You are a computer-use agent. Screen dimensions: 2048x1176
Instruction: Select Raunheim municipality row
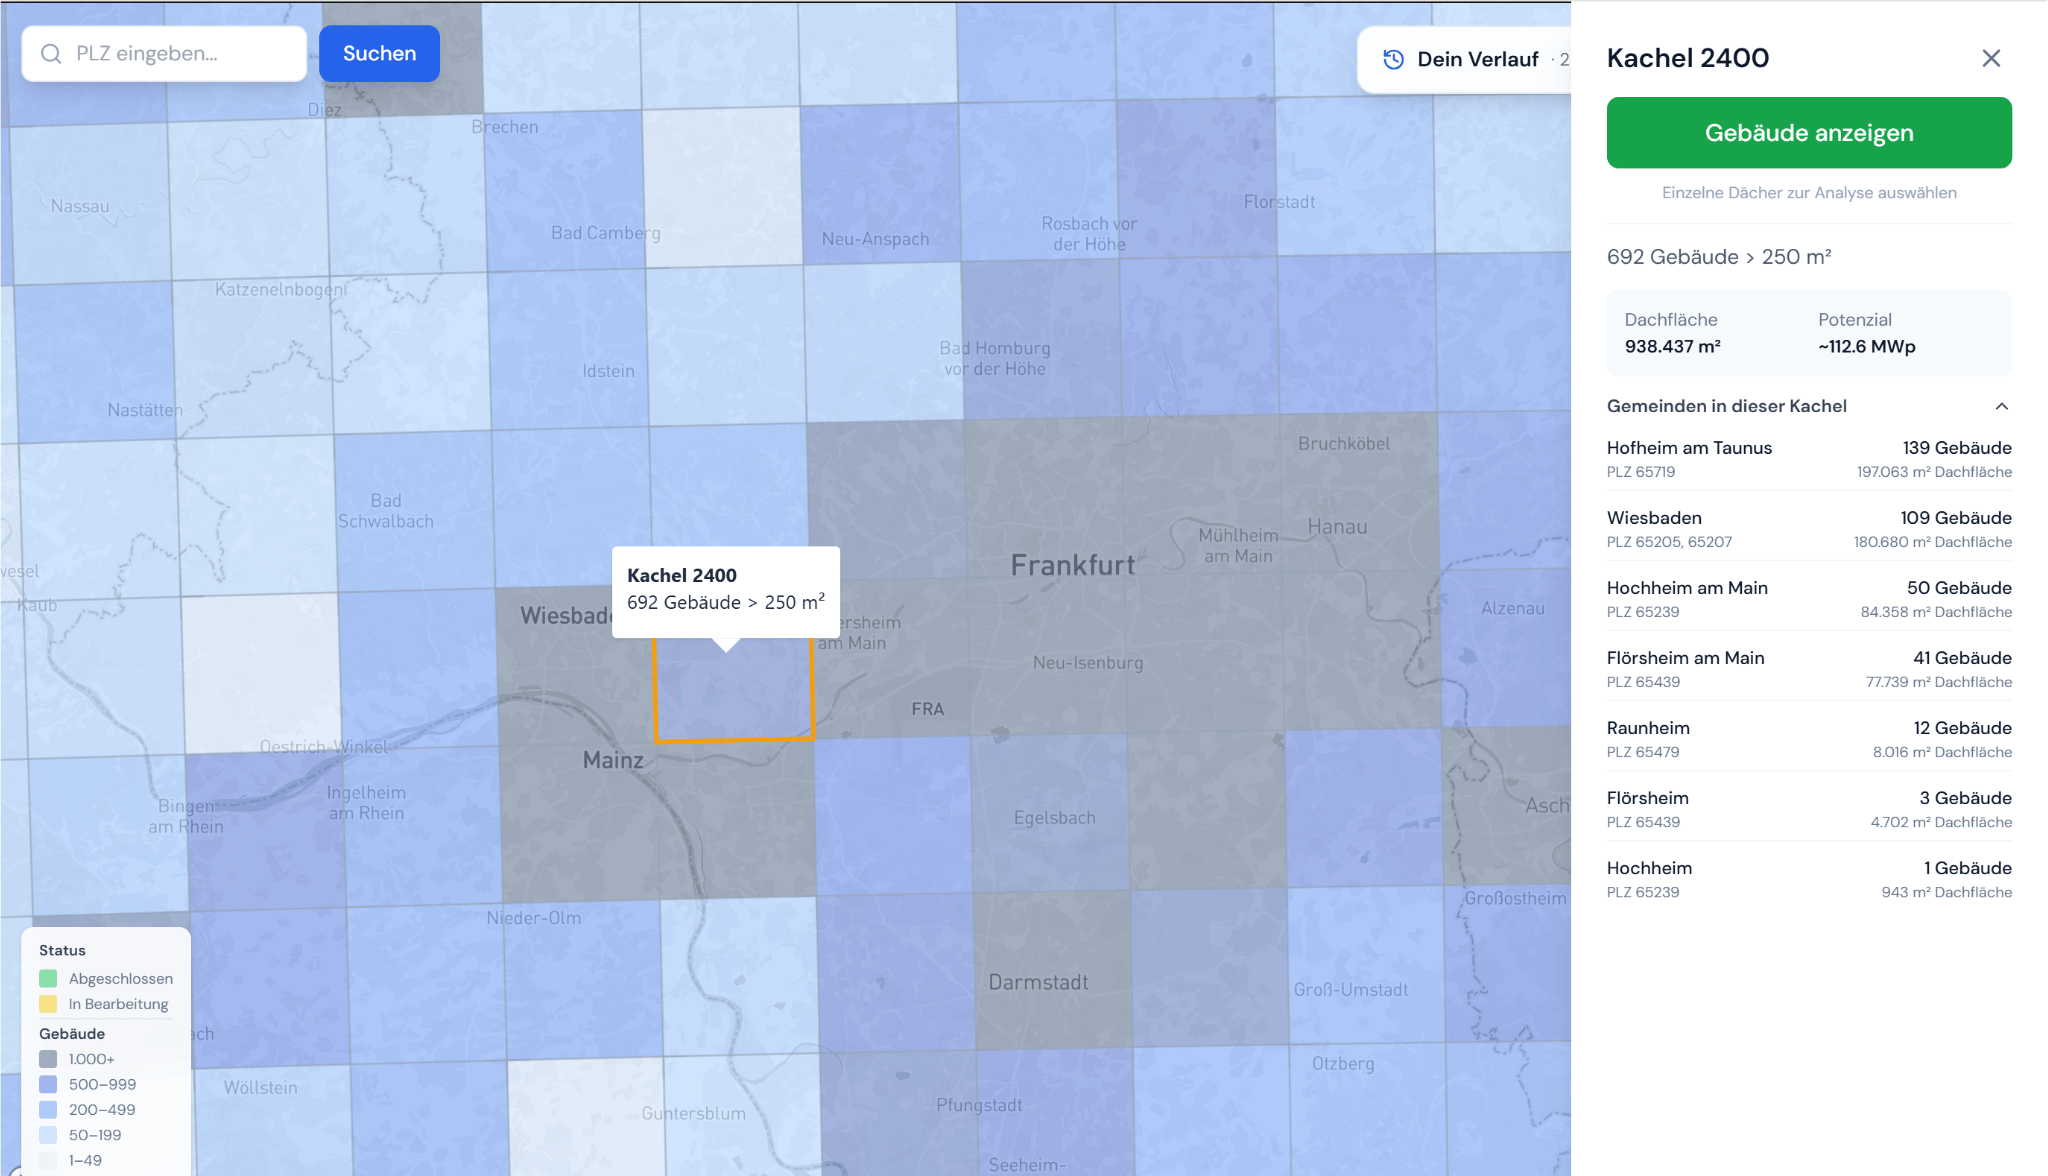pos(1809,739)
